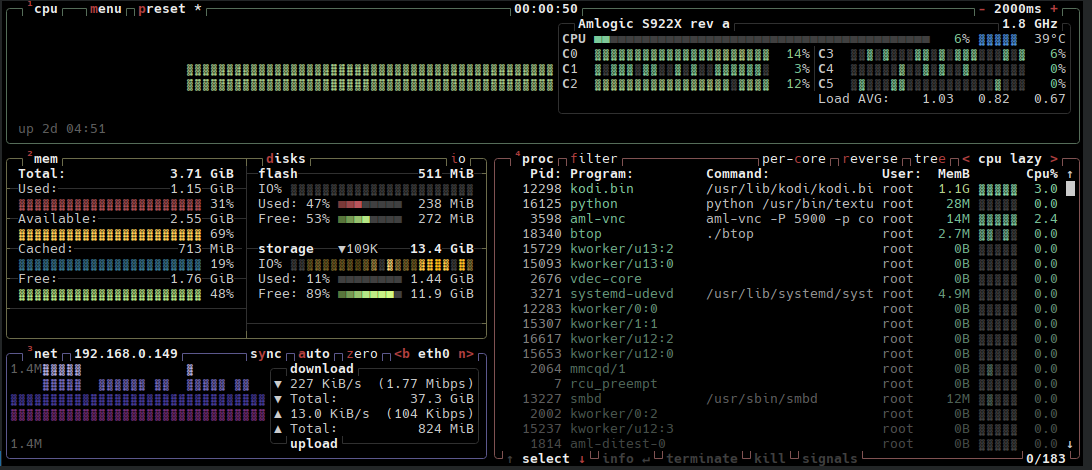Open the menu option in cpu box
Viewport: 1092px width, 470px height.
(x=106, y=9)
